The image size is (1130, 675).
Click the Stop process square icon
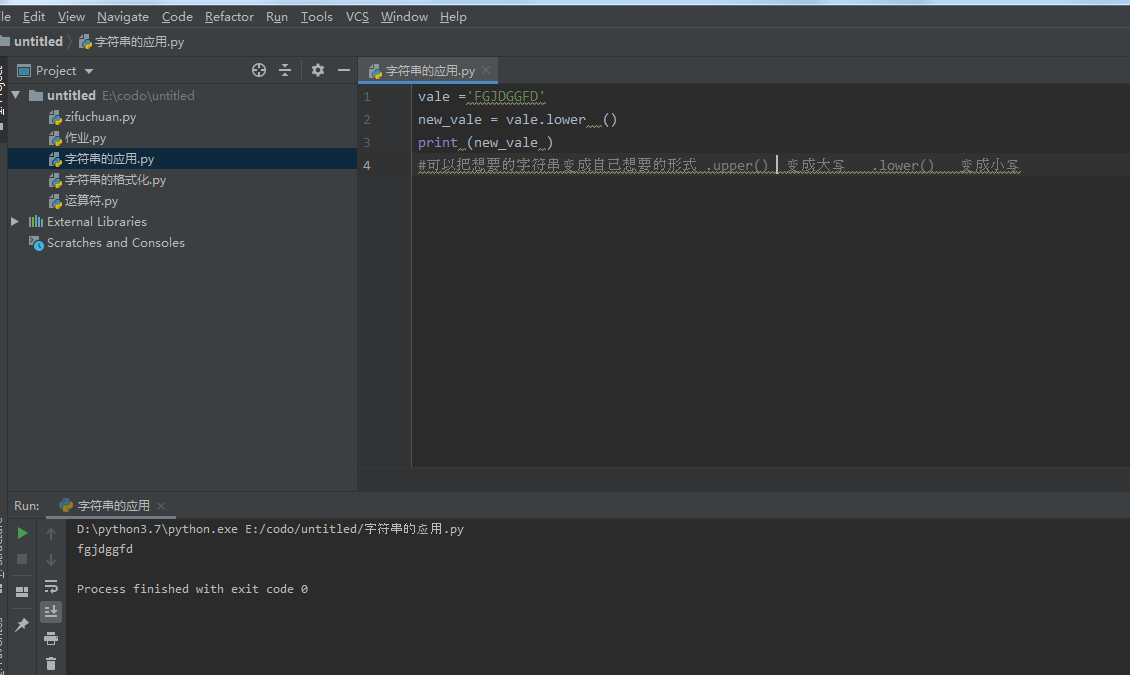22,559
